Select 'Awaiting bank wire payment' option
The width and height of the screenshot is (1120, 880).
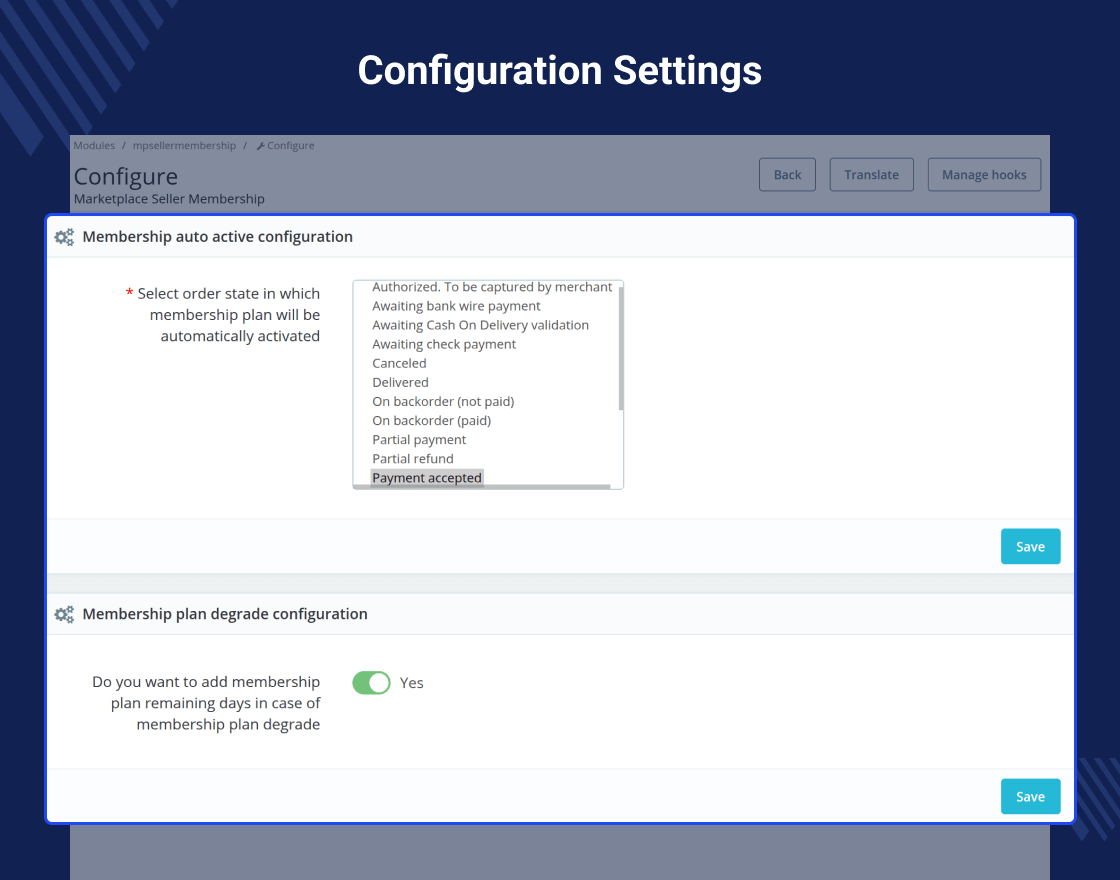coord(456,306)
